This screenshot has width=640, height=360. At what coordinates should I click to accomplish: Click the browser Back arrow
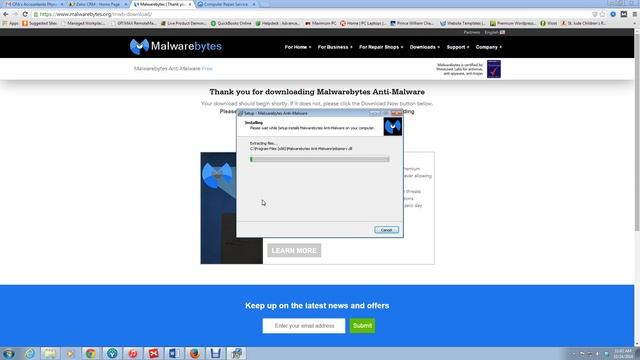tap(6, 14)
